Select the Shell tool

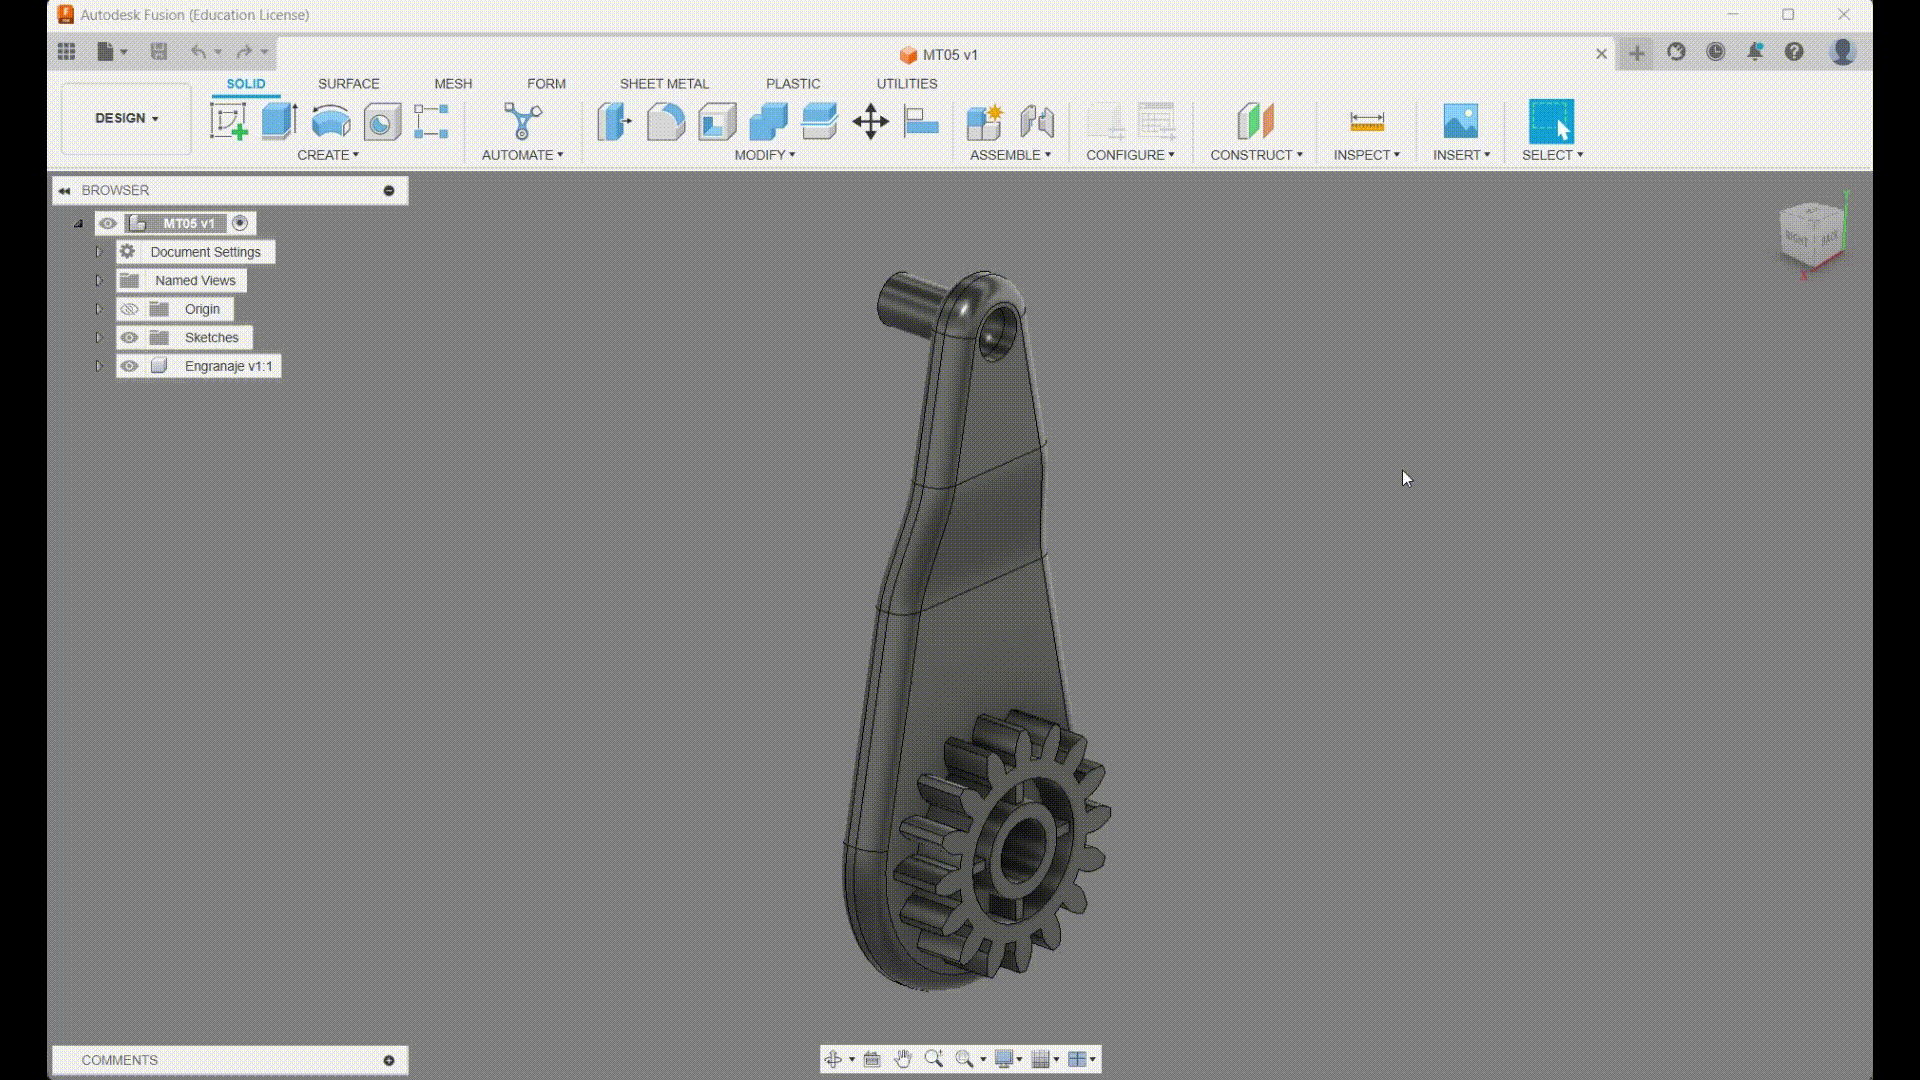(x=717, y=121)
